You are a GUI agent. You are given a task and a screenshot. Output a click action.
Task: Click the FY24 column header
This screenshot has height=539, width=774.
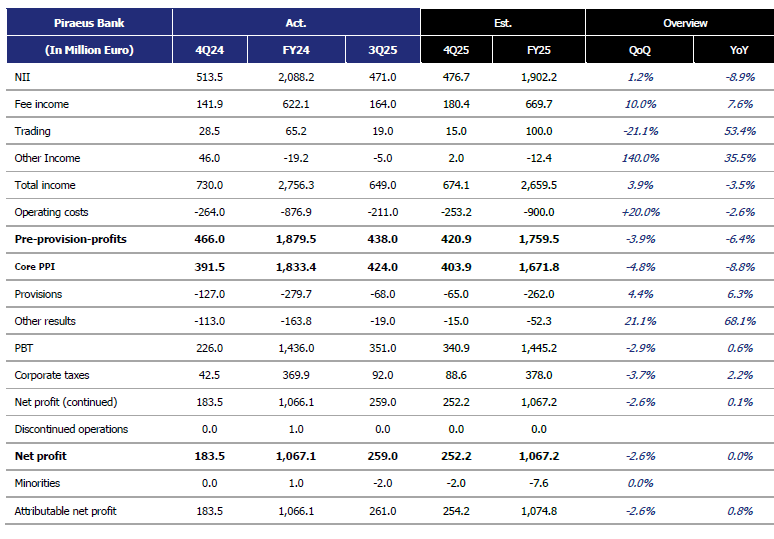click(296, 50)
